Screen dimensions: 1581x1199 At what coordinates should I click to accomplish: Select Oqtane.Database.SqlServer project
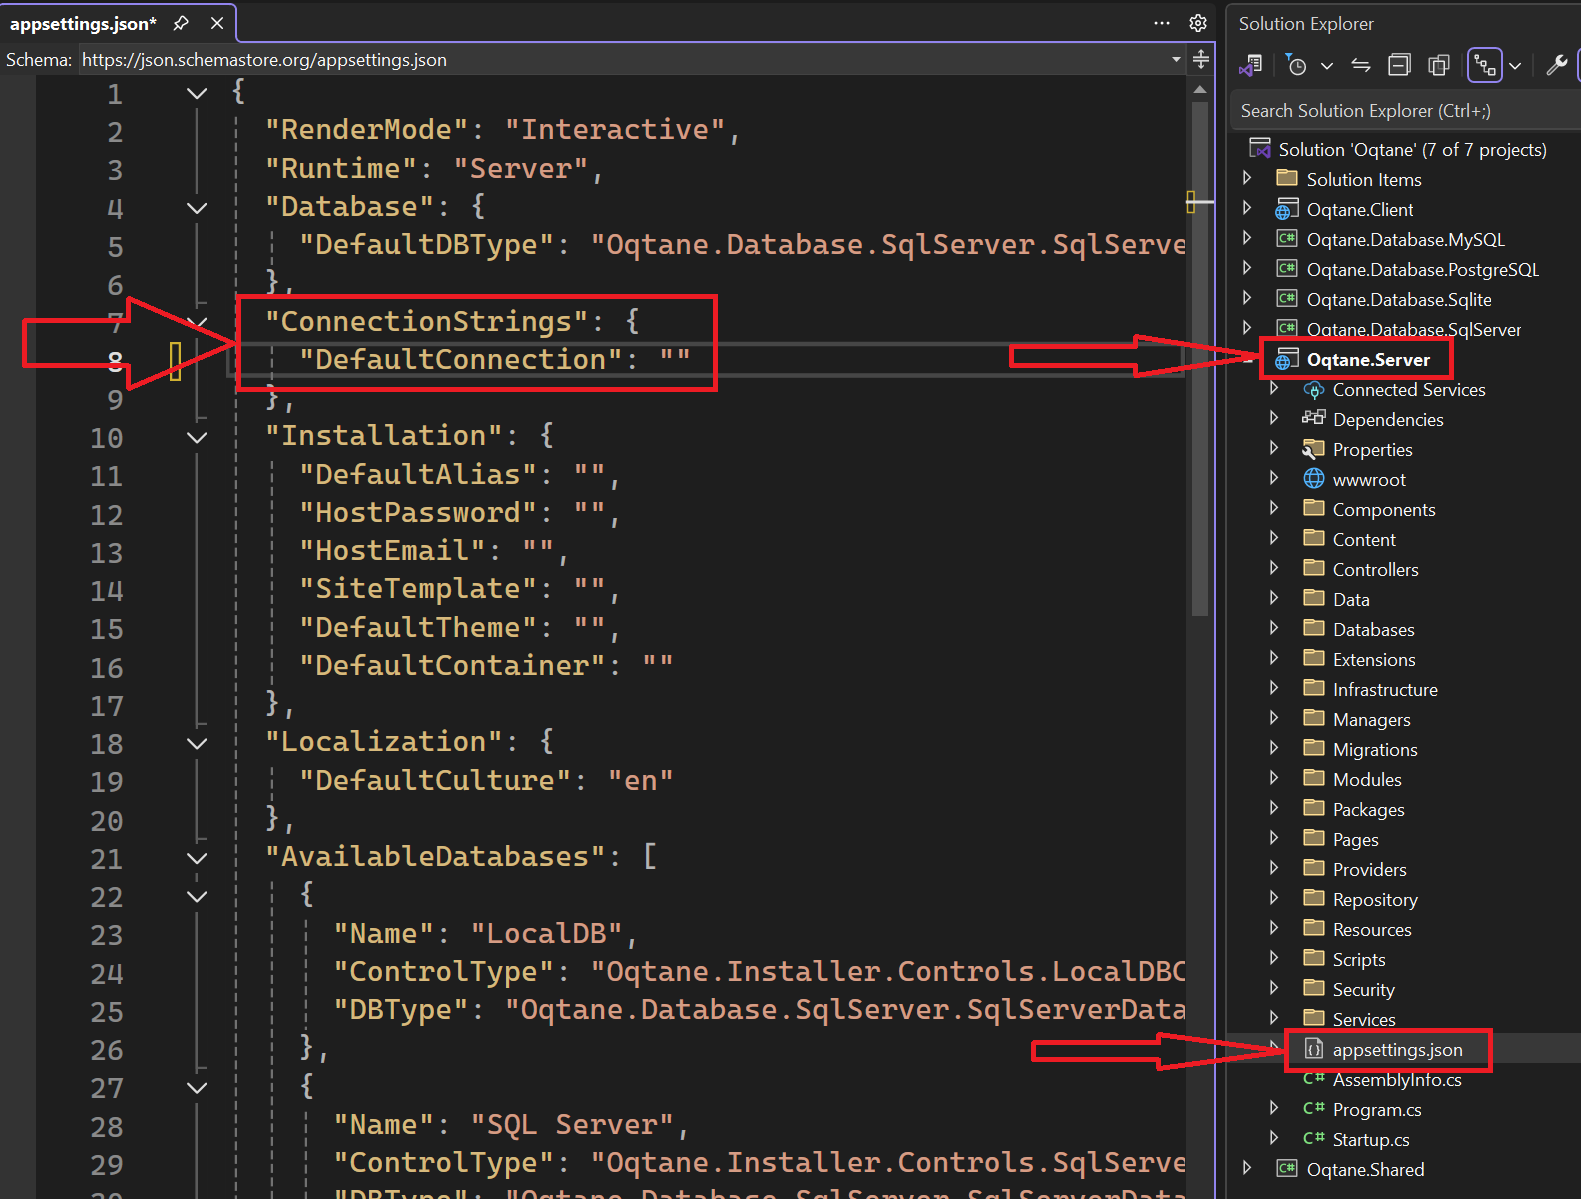click(1413, 329)
